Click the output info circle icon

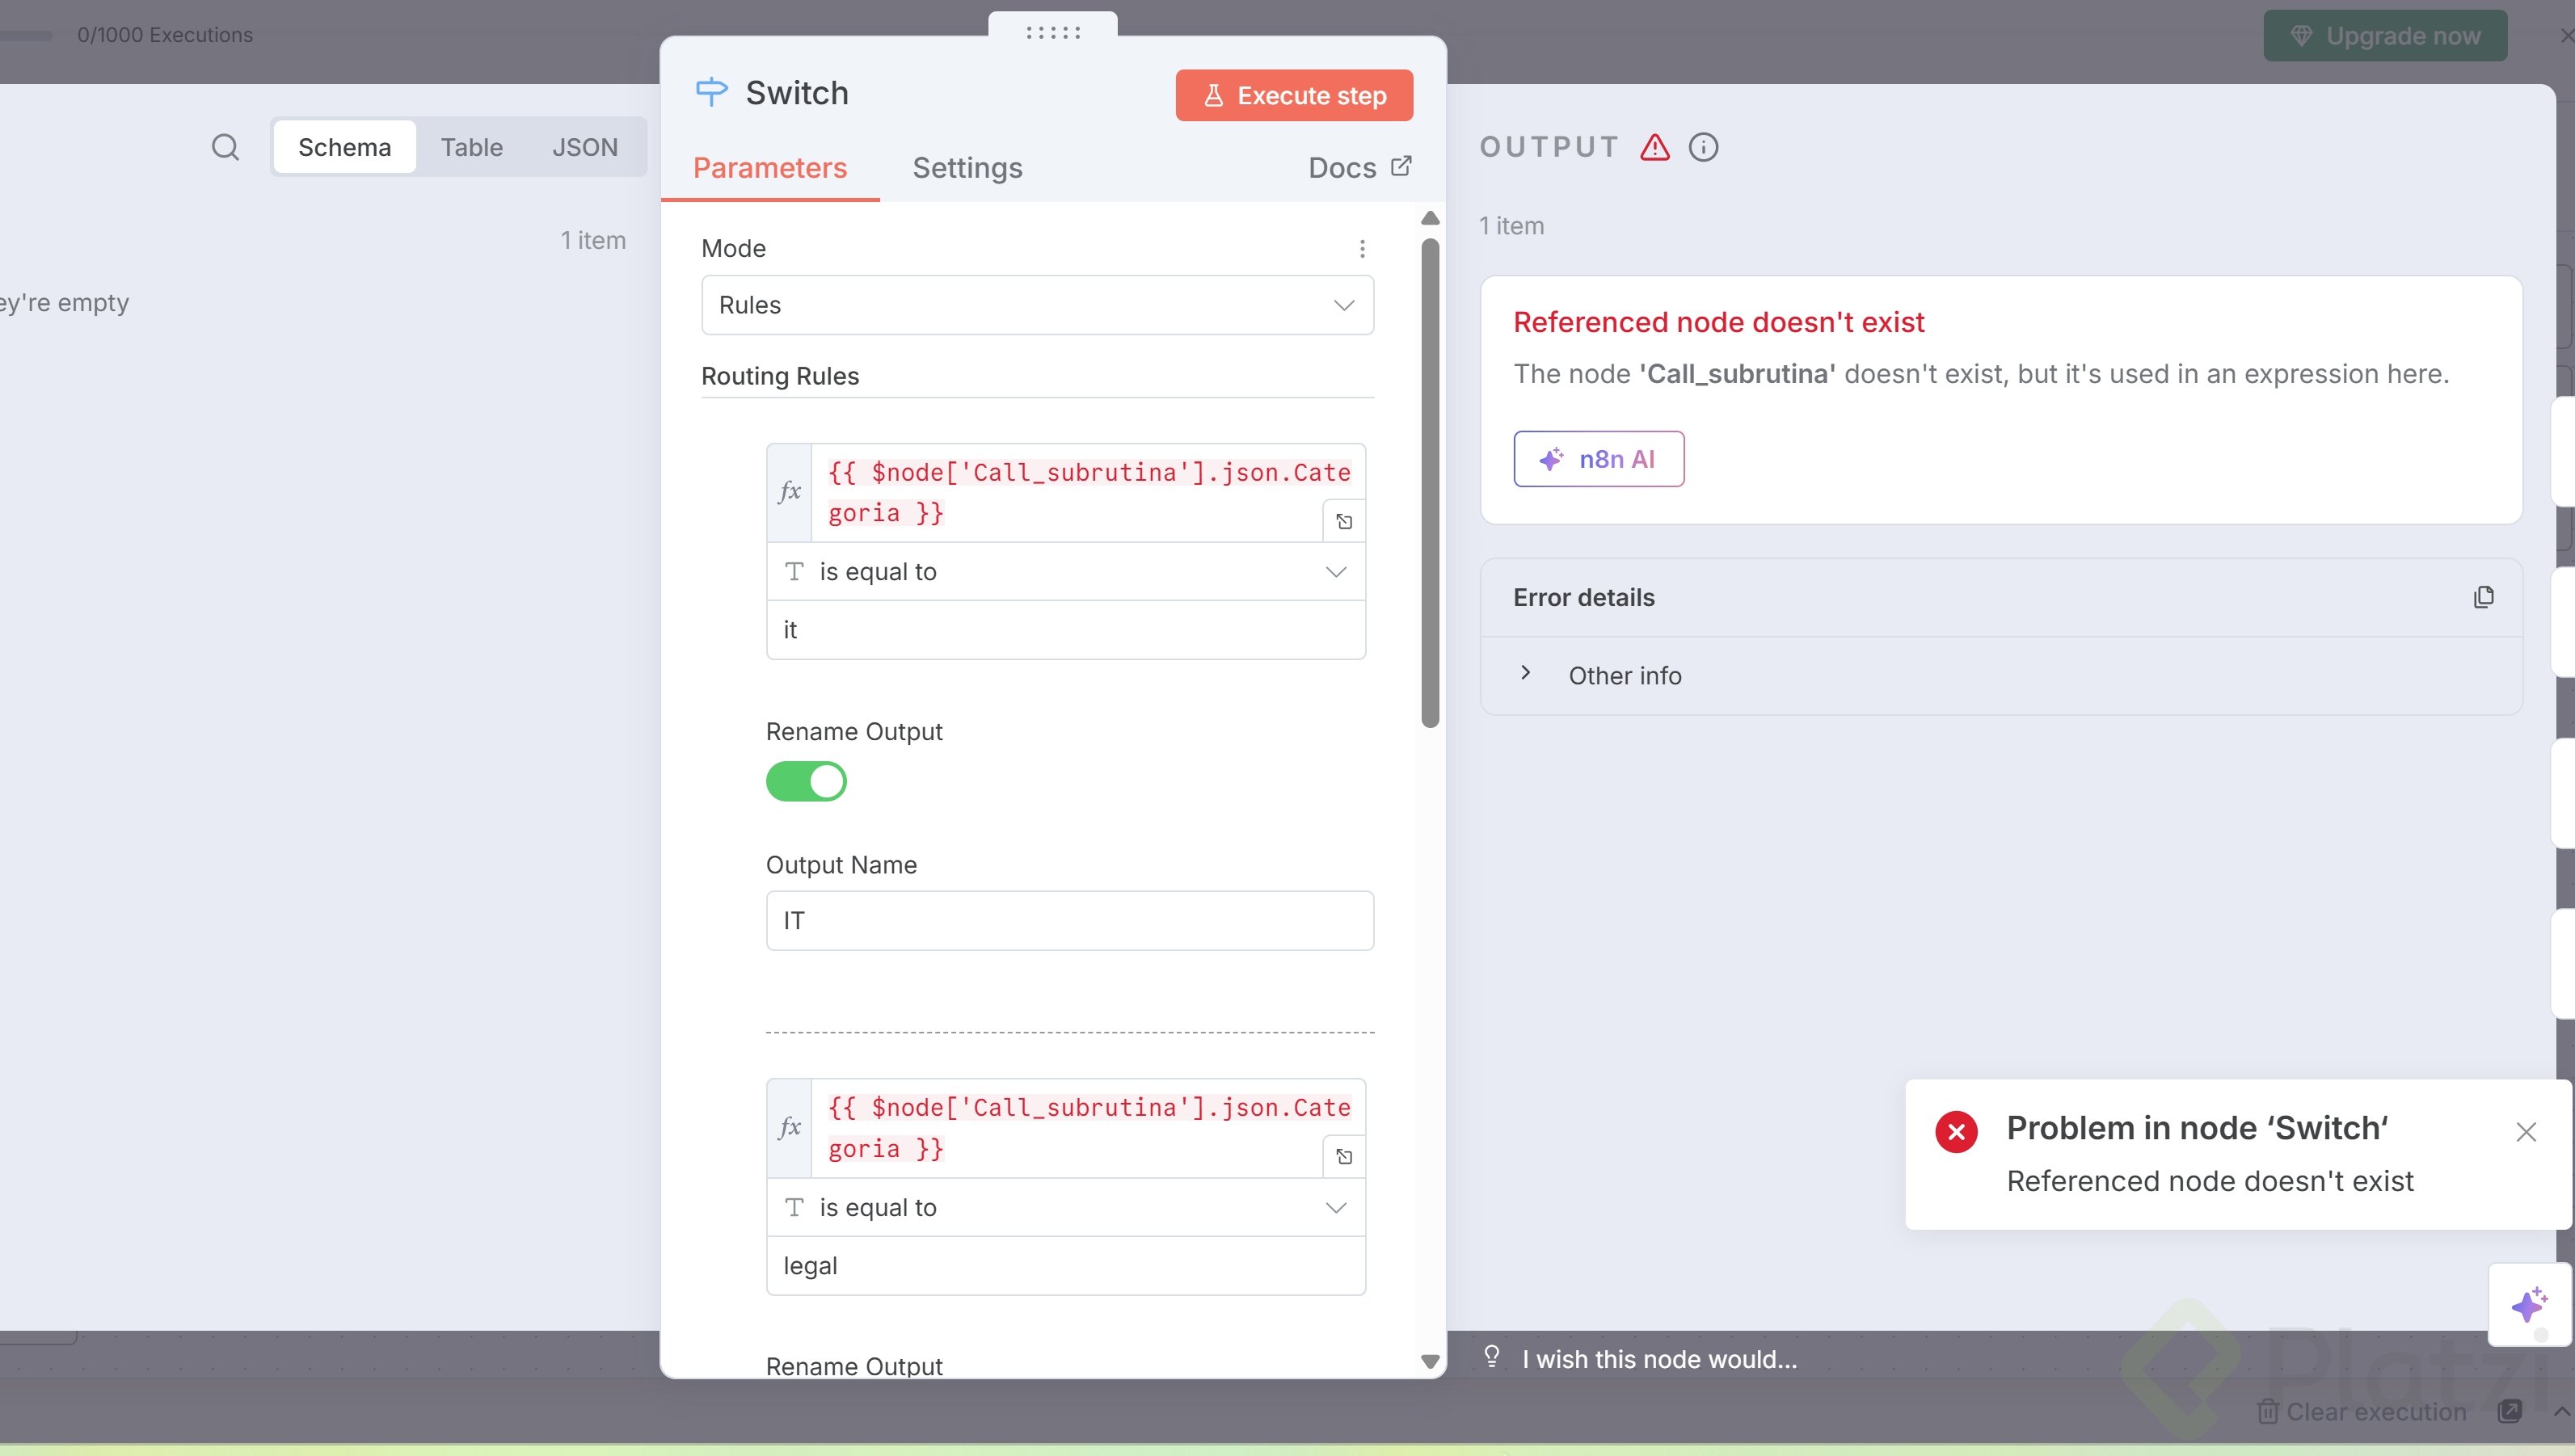(1703, 147)
